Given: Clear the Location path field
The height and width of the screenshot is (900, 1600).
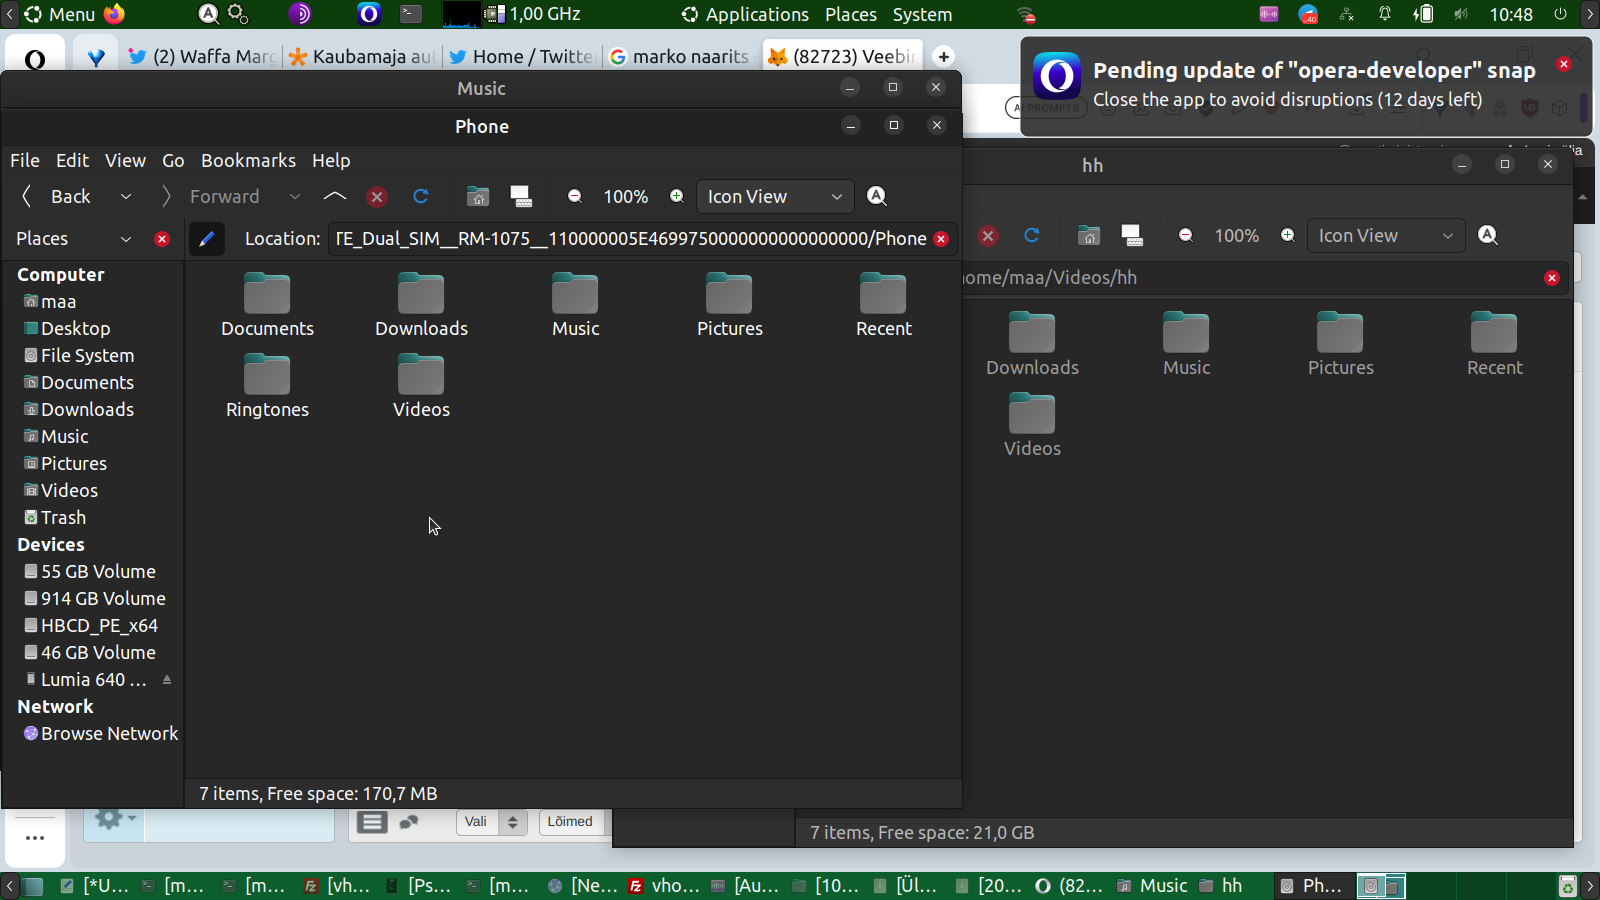Looking at the screenshot, I should coord(941,239).
